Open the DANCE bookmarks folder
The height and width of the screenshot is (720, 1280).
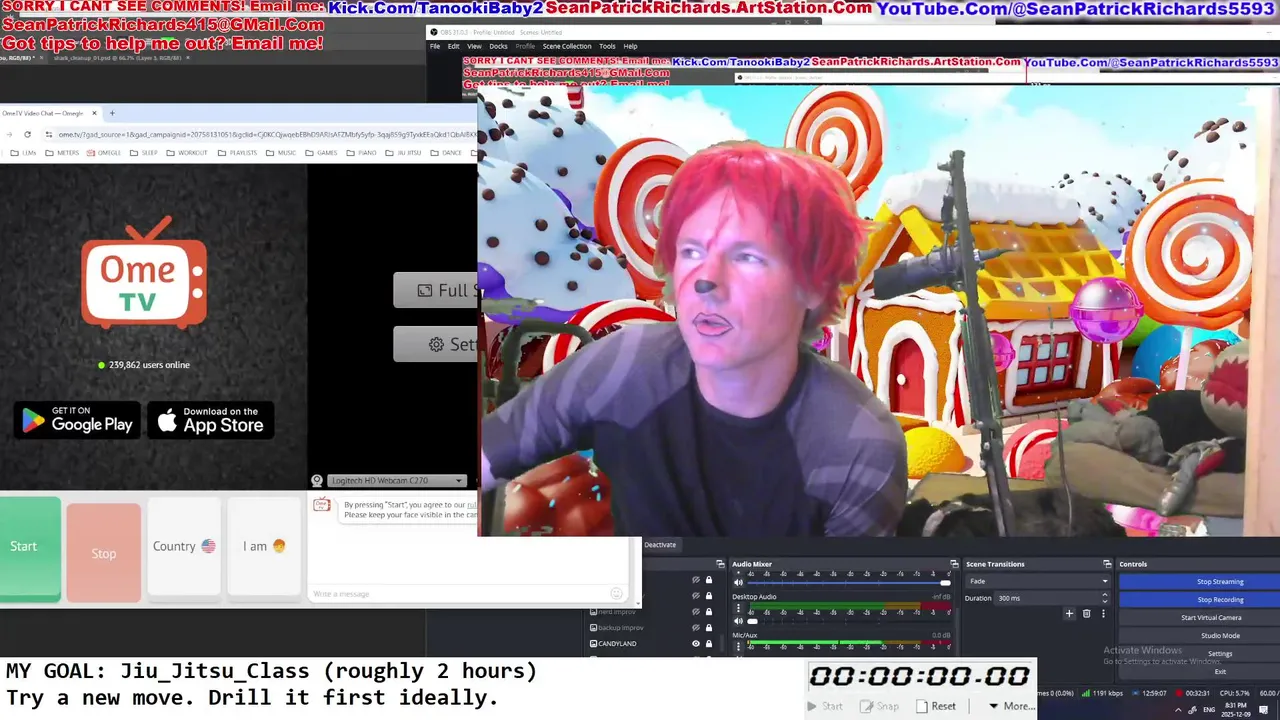click(x=446, y=153)
